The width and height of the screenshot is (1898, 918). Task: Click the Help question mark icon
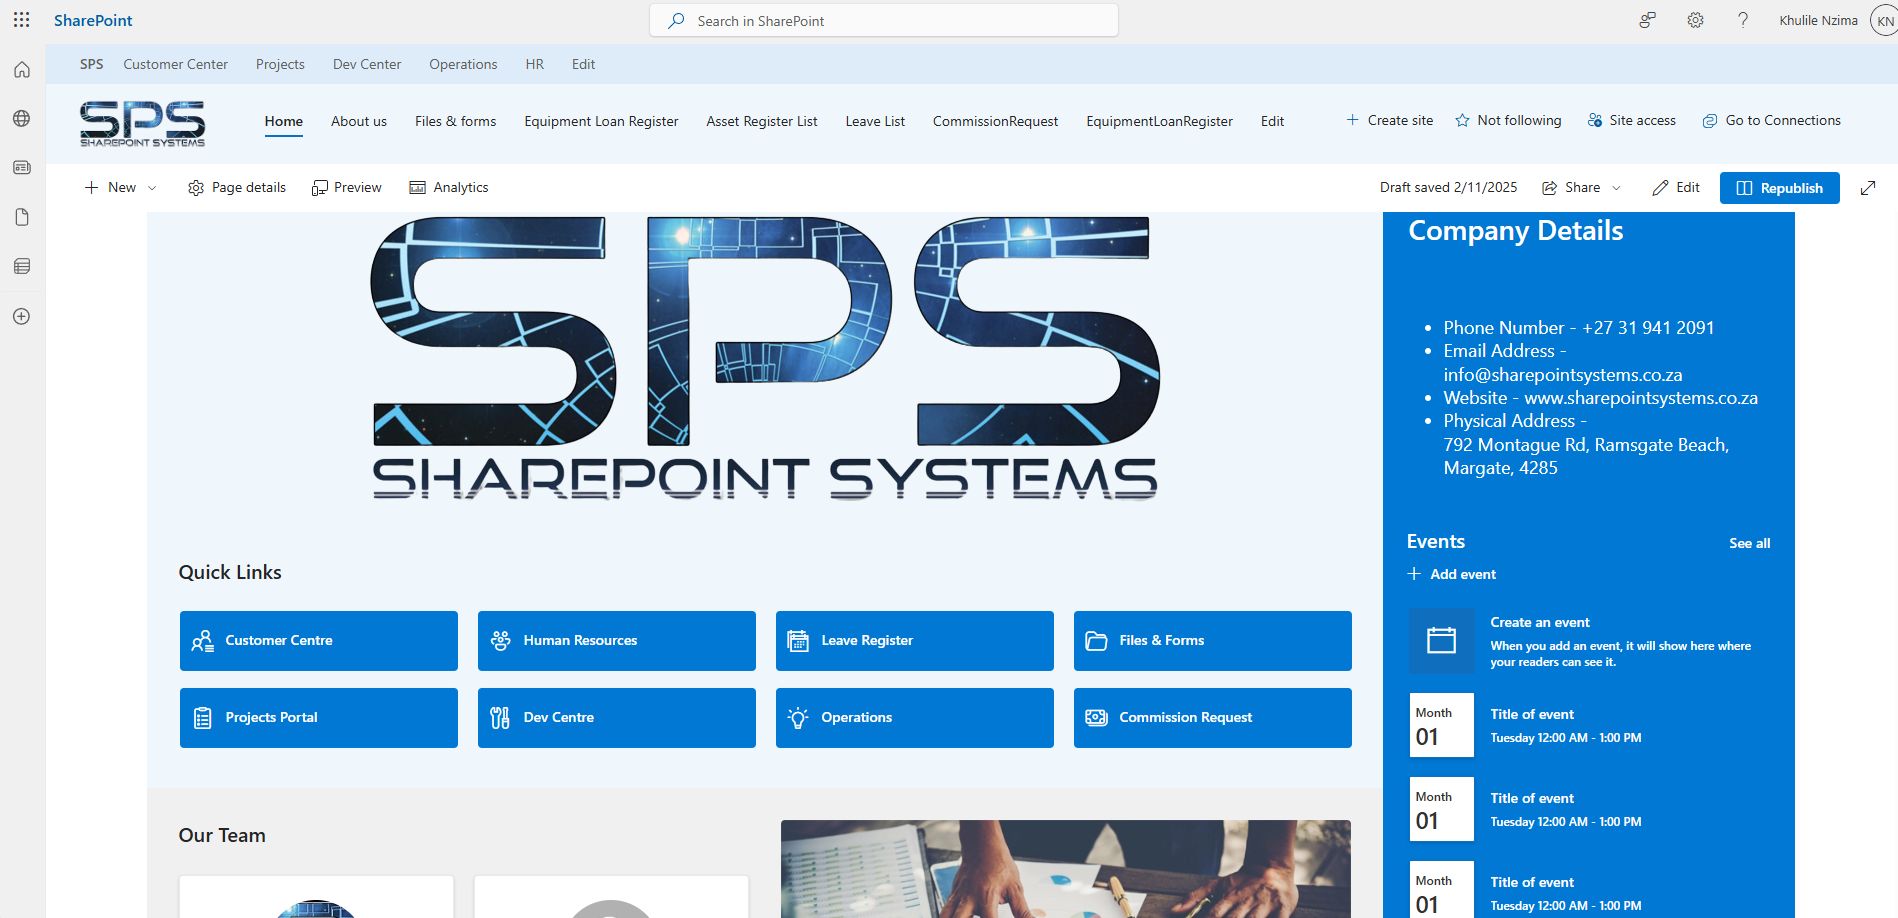[1743, 20]
